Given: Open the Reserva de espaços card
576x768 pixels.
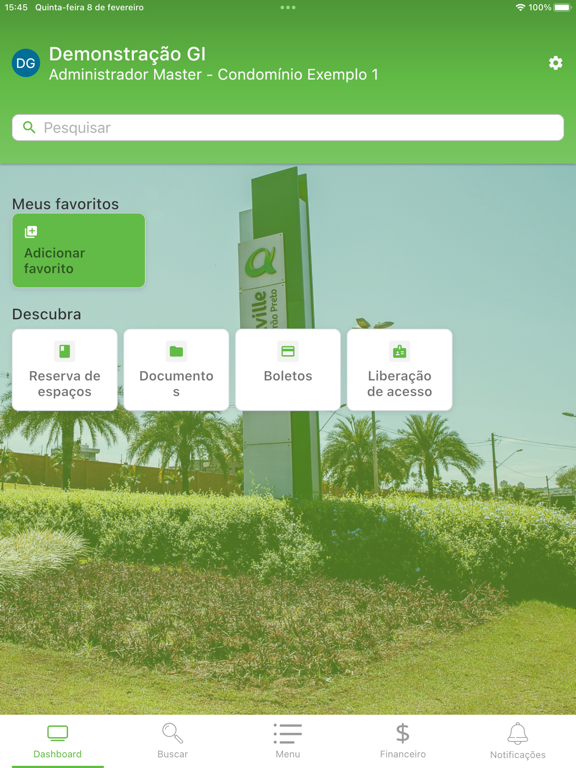Looking at the screenshot, I should coord(65,370).
